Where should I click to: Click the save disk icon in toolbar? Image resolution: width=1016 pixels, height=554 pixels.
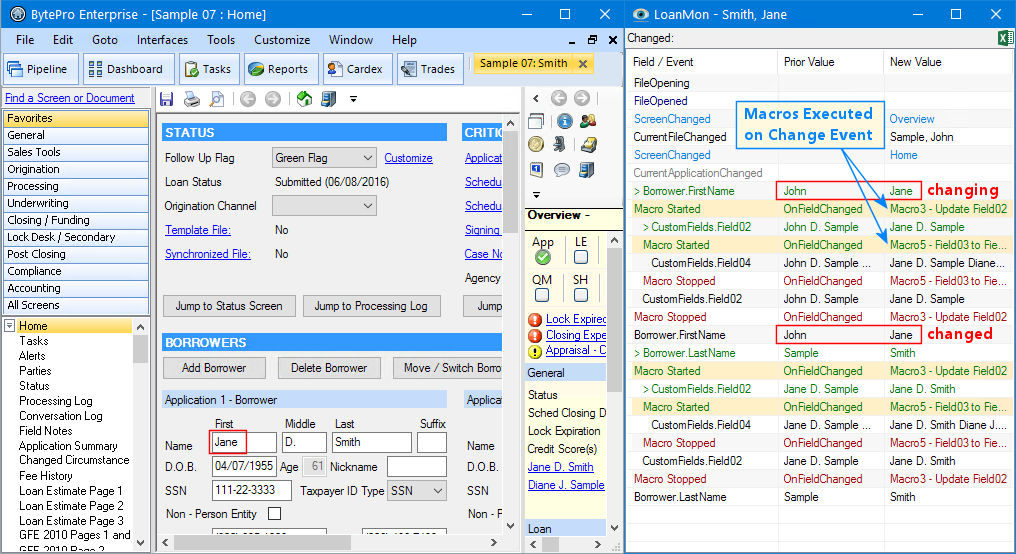point(167,99)
